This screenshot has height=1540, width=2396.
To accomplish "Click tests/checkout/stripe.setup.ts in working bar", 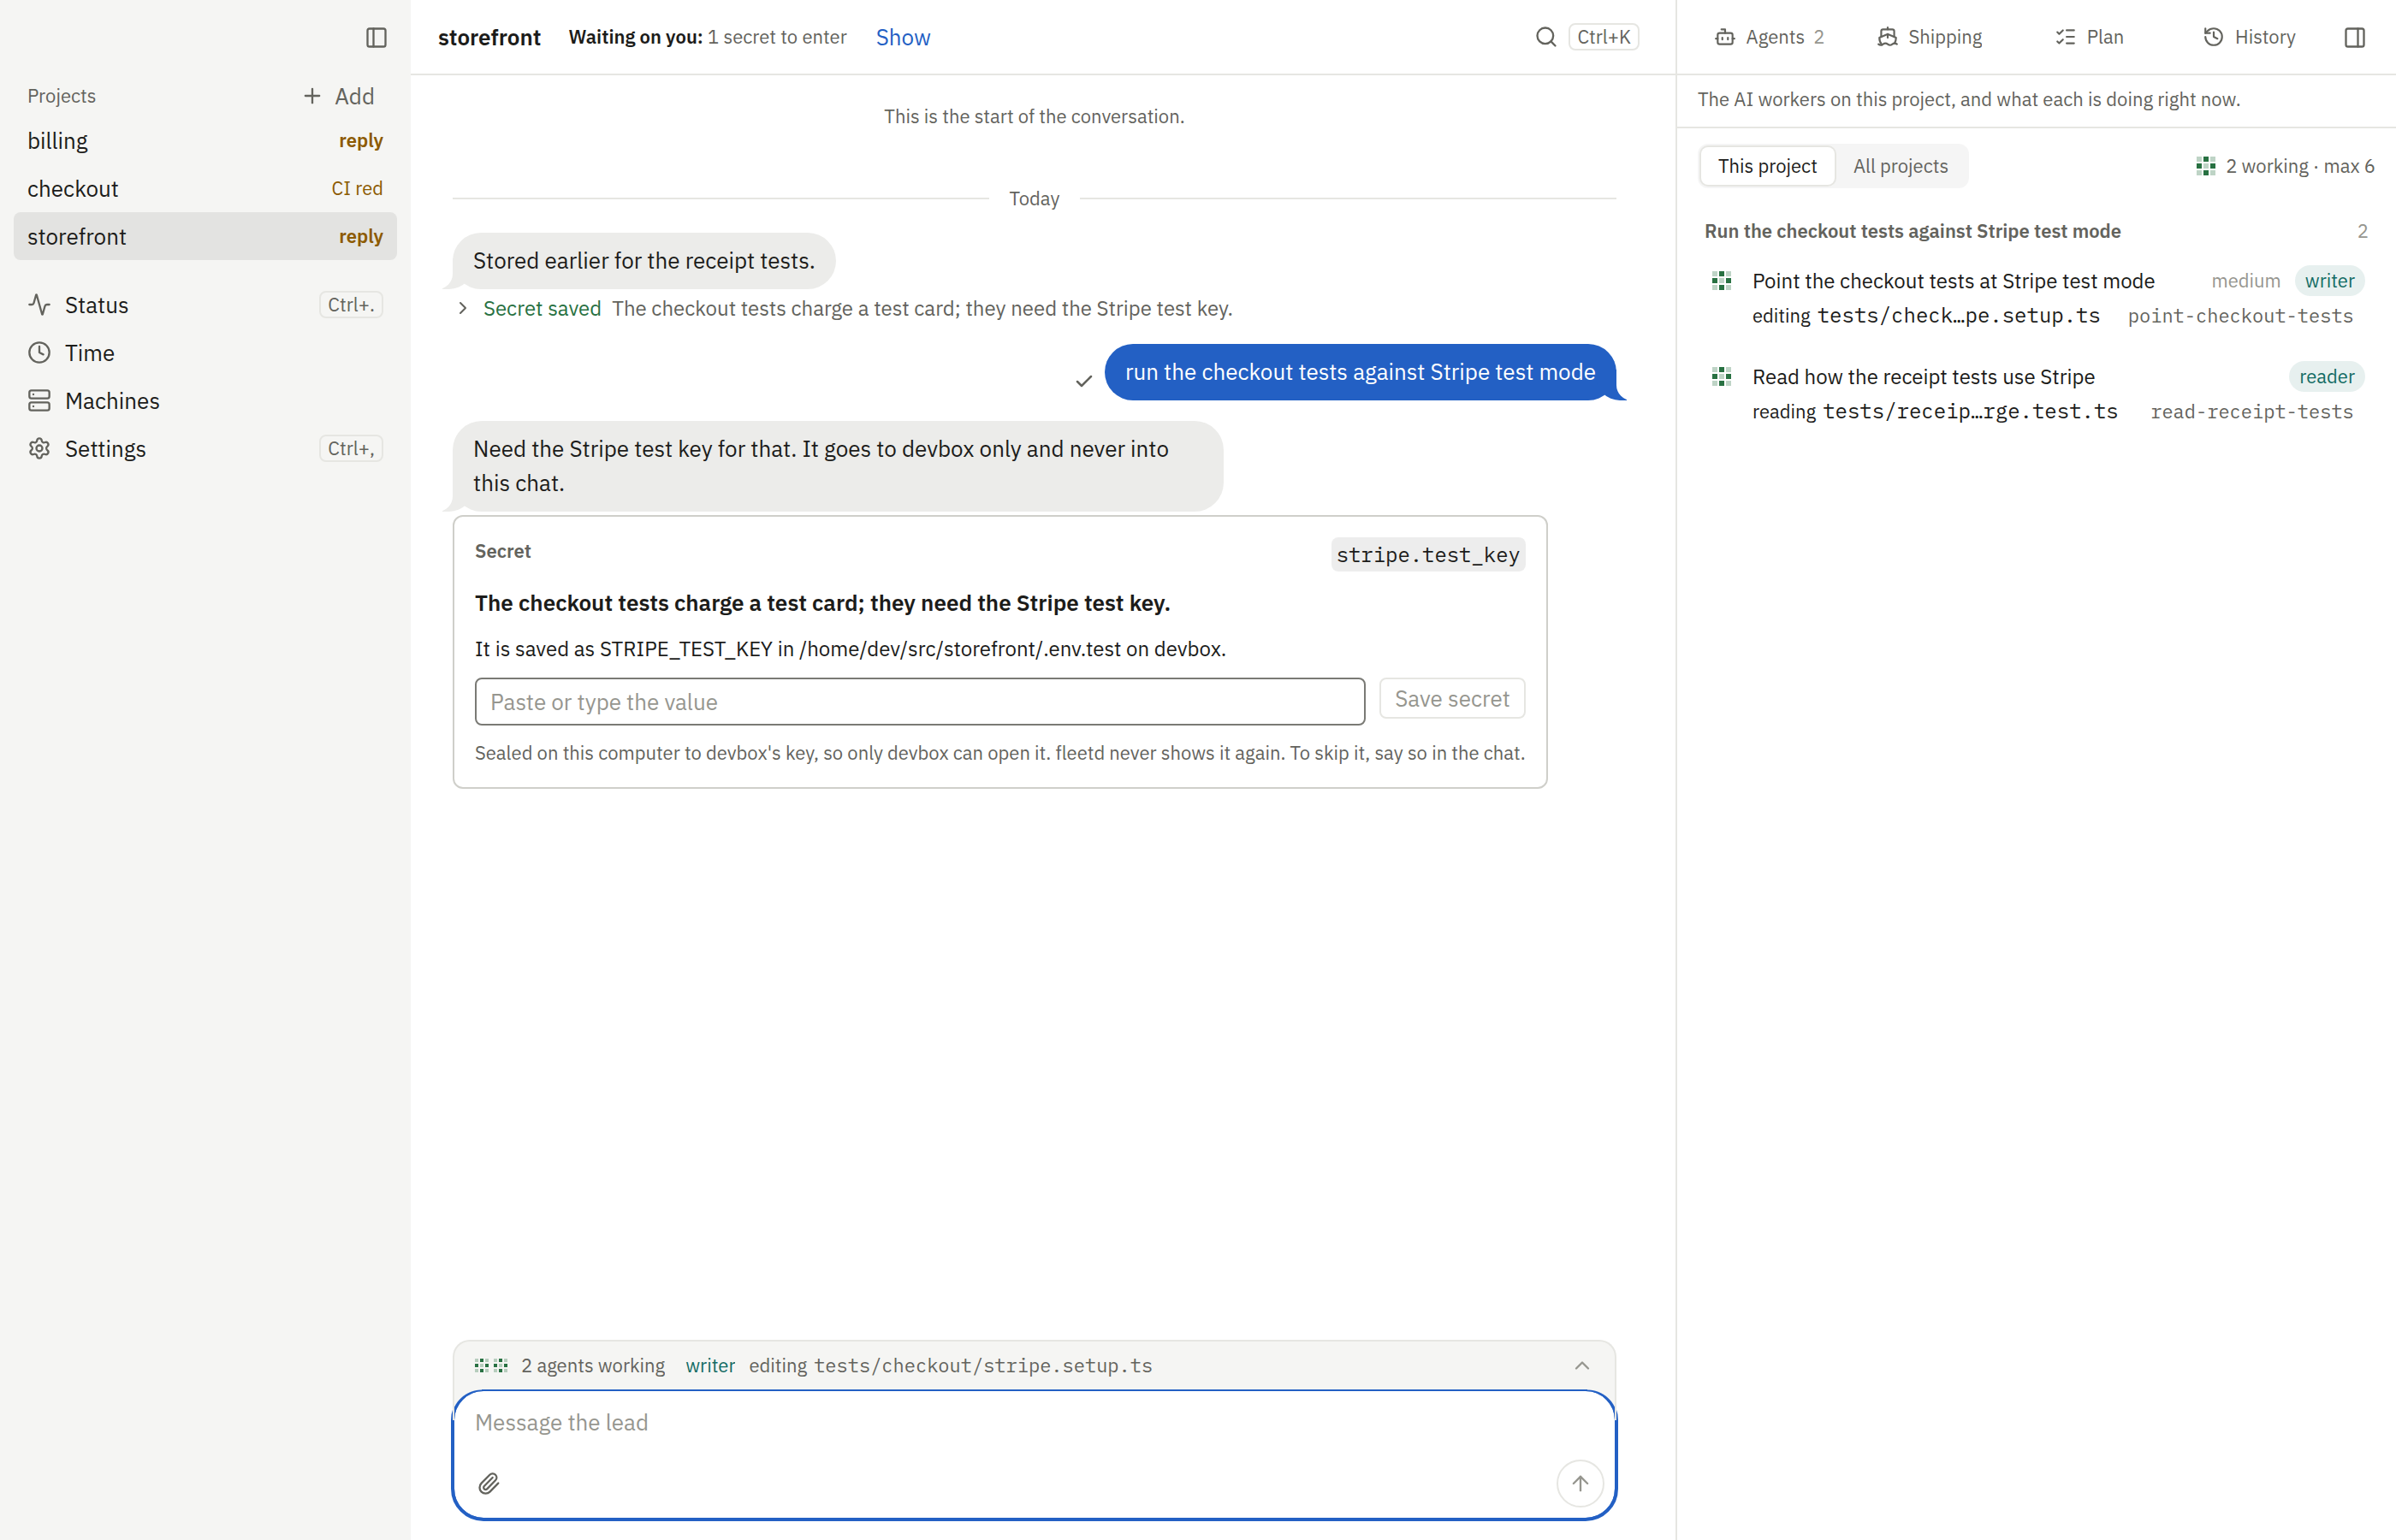I will pos(983,1365).
